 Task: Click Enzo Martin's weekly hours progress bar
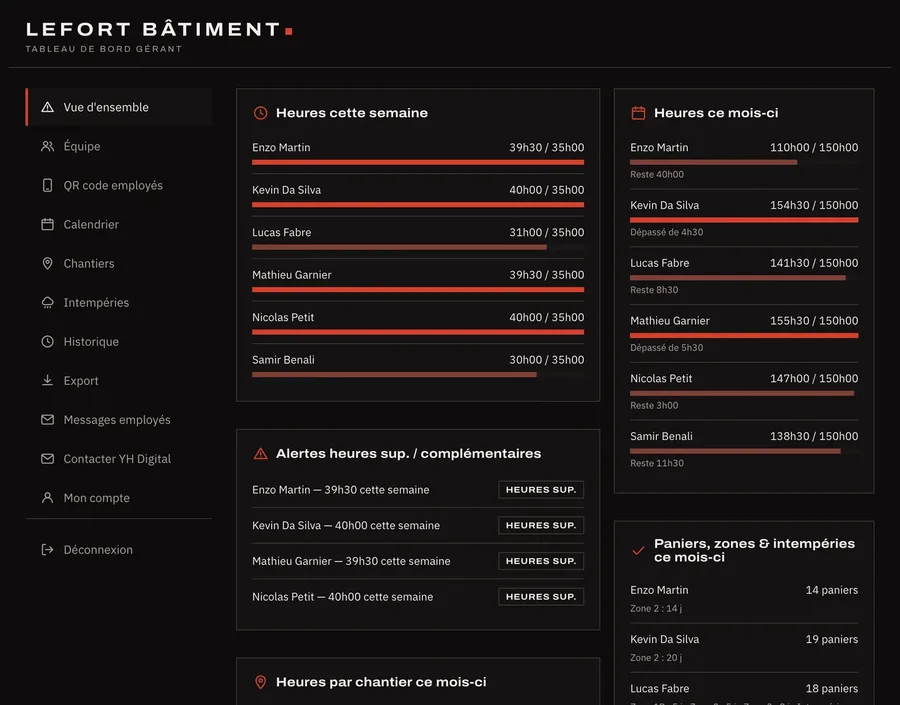pos(418,162)
